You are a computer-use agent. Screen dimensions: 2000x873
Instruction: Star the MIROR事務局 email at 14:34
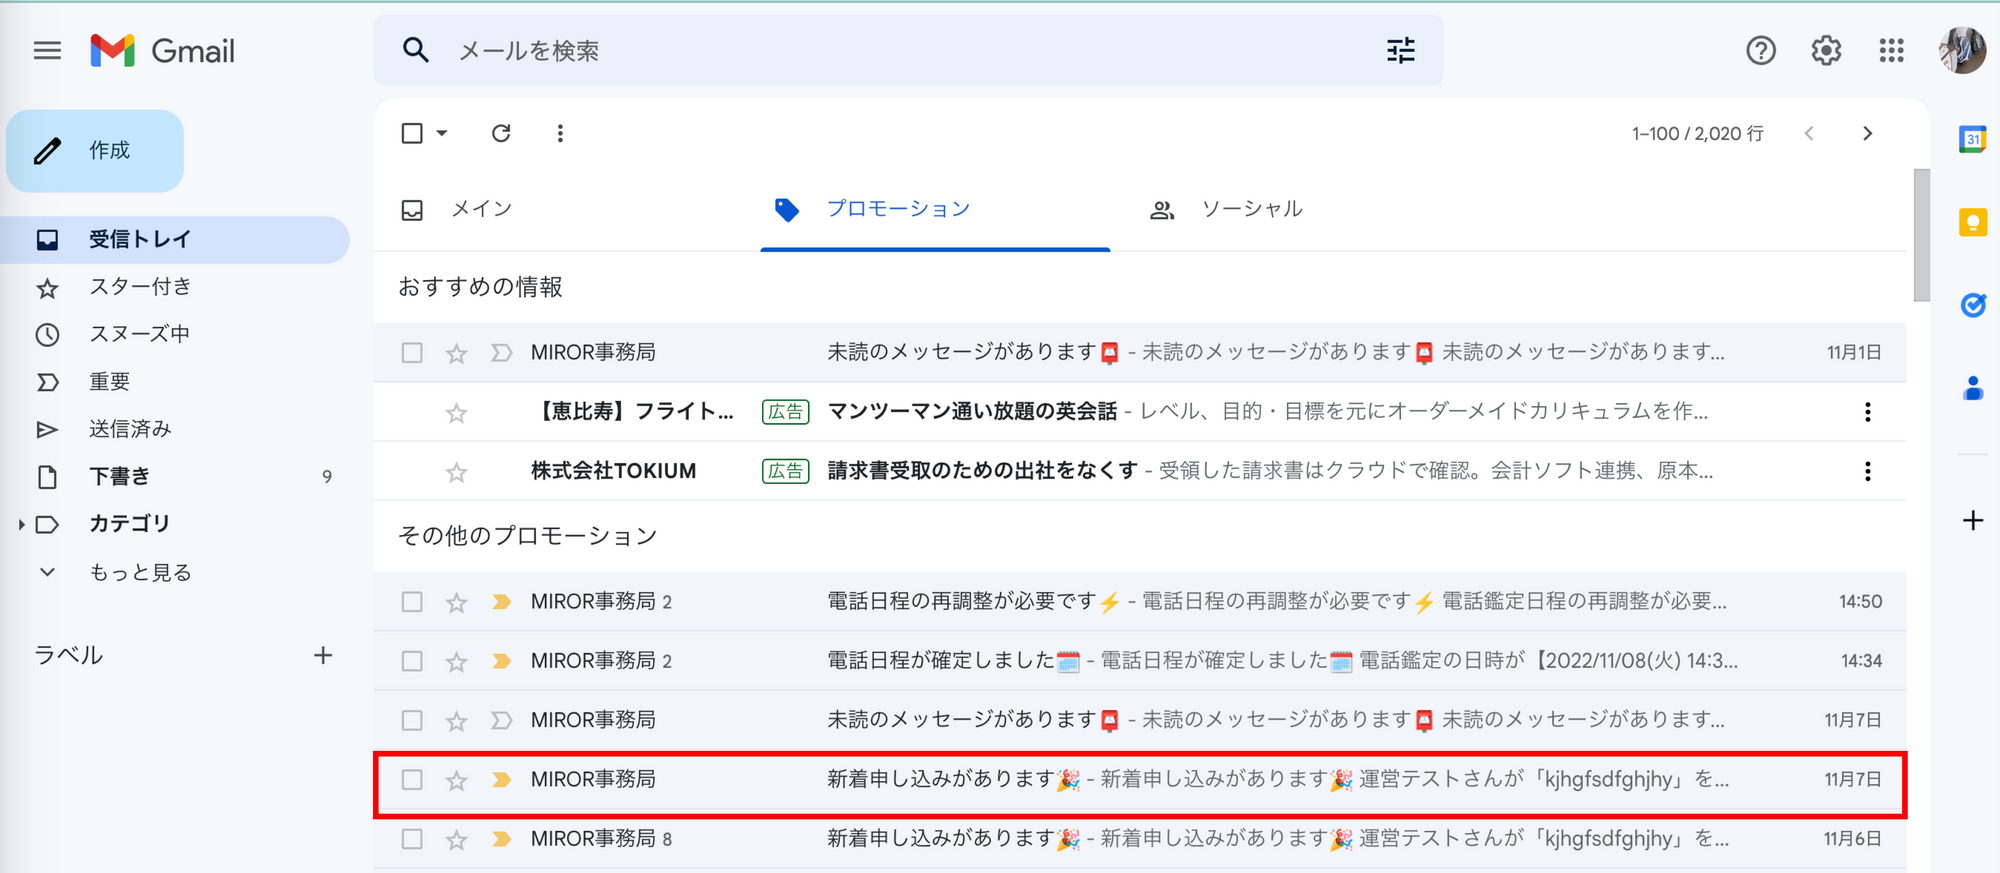coord(456,661)
